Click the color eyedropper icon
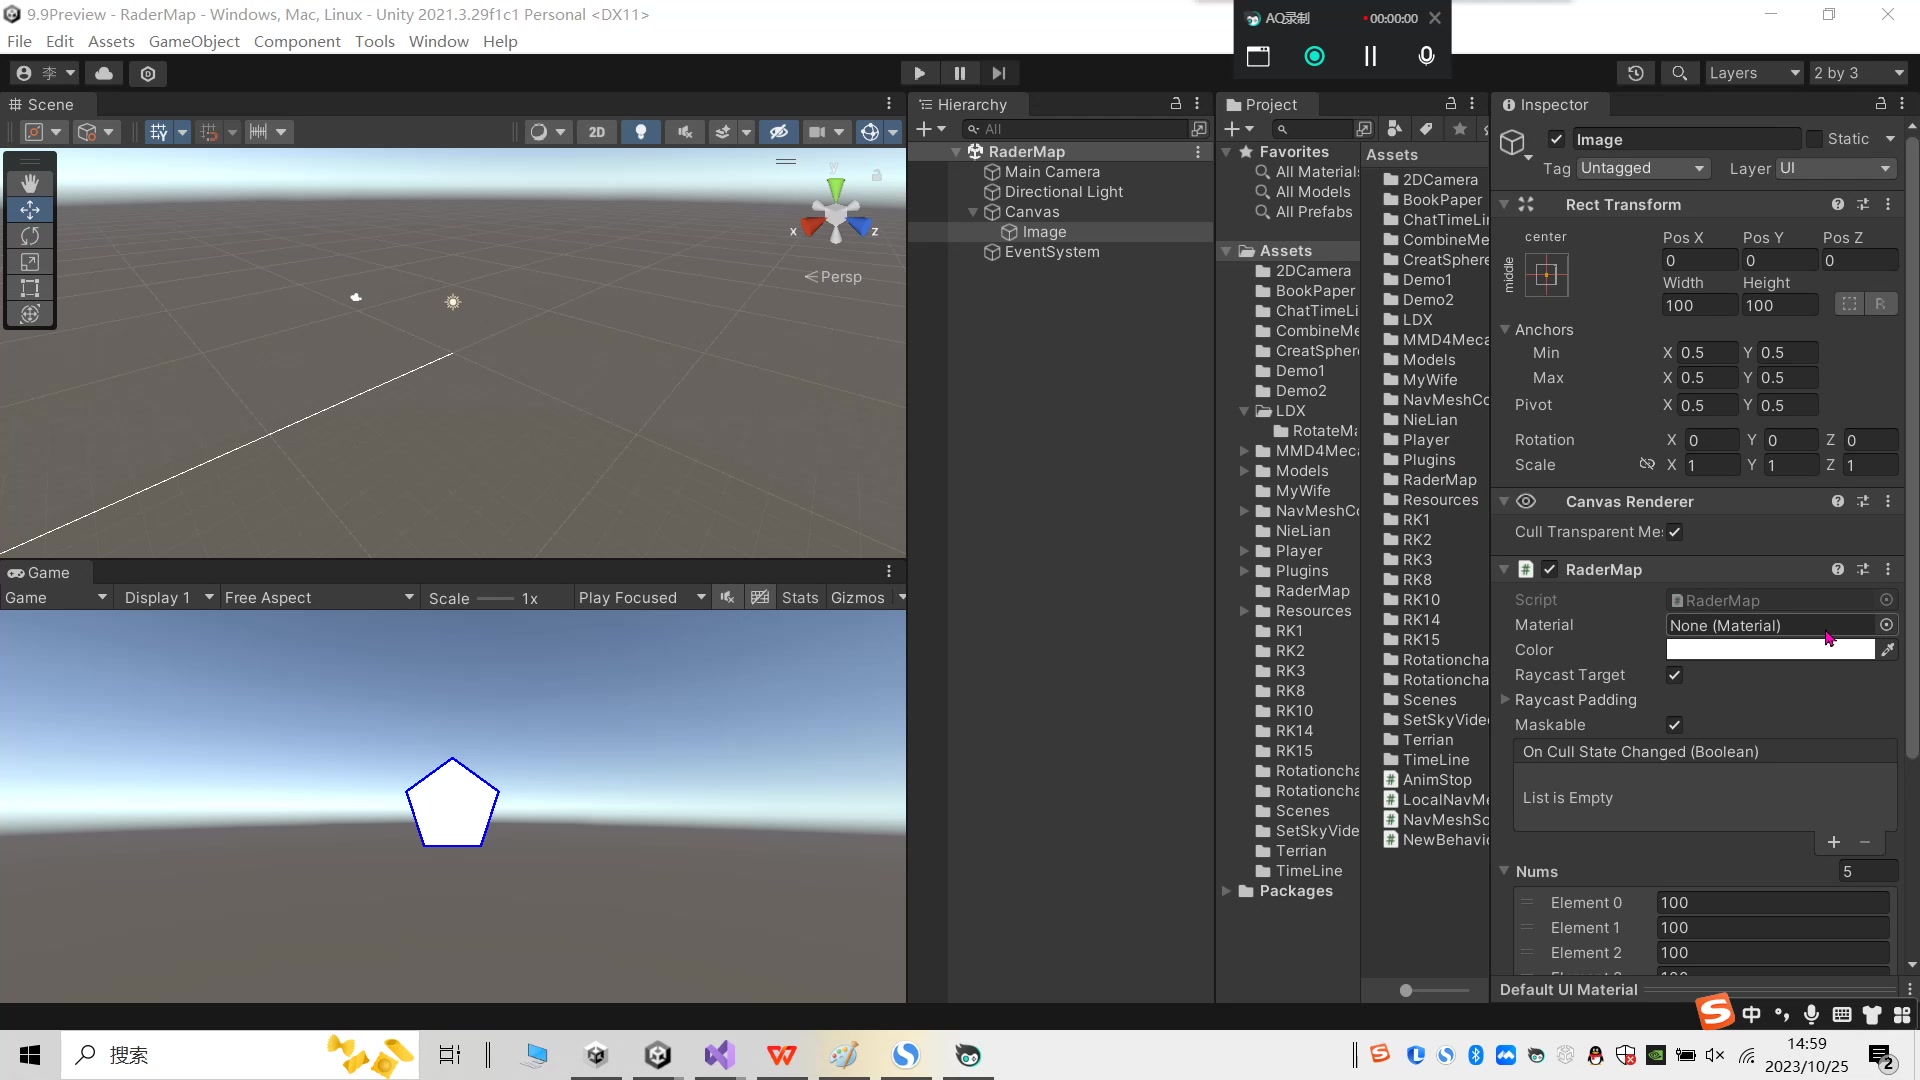Screen dimensions: 1920x1080 1887,650
